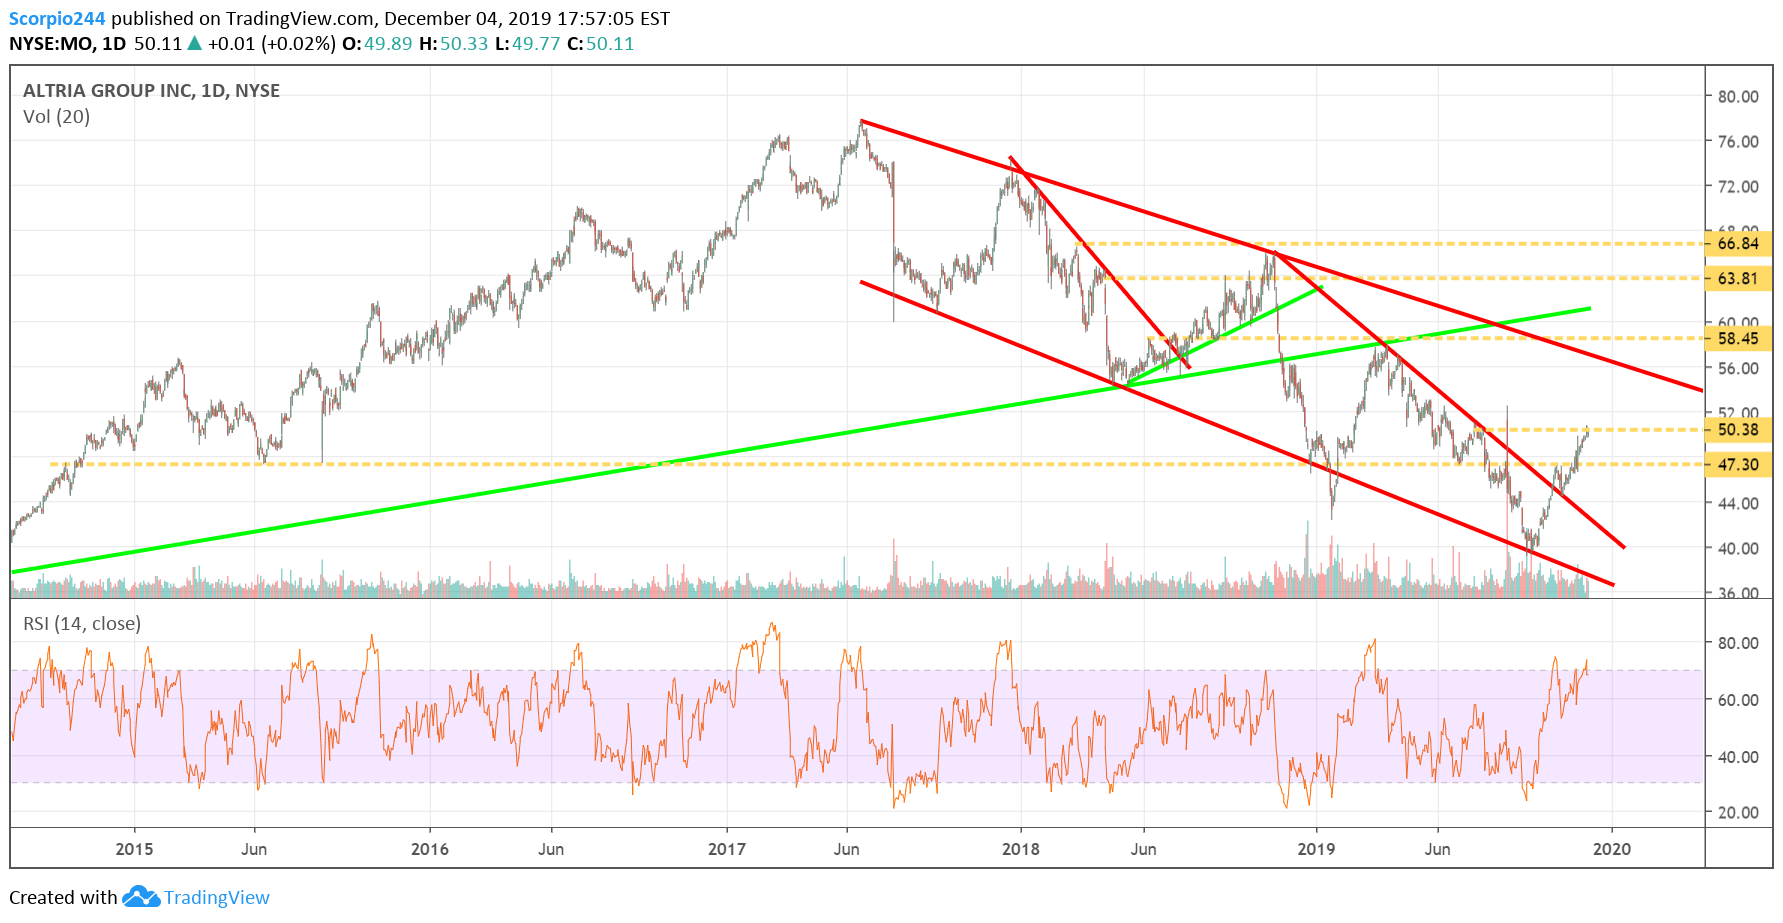The height and width of the screenshot is (923, 1783).
Task: Click the NYSE:MO, 1D symbol text
Action: pos(68,44)
